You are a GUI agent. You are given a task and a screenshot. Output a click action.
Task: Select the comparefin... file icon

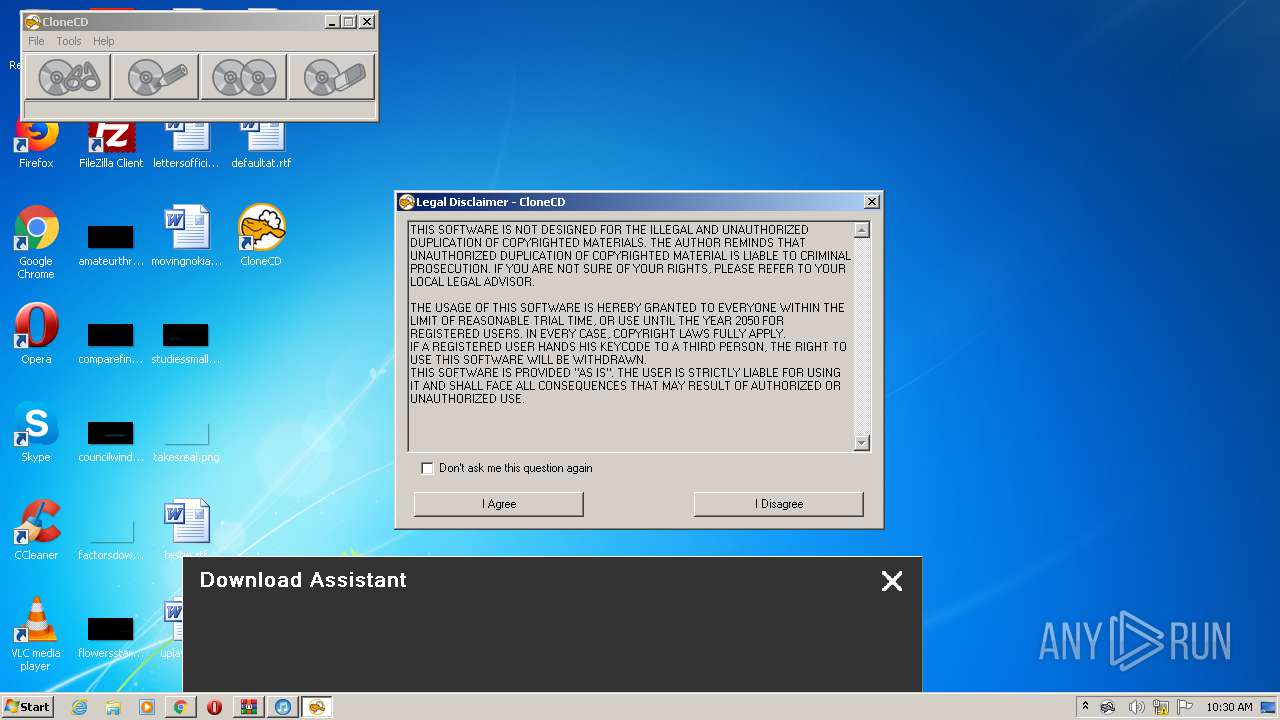(x=111, y=341)
